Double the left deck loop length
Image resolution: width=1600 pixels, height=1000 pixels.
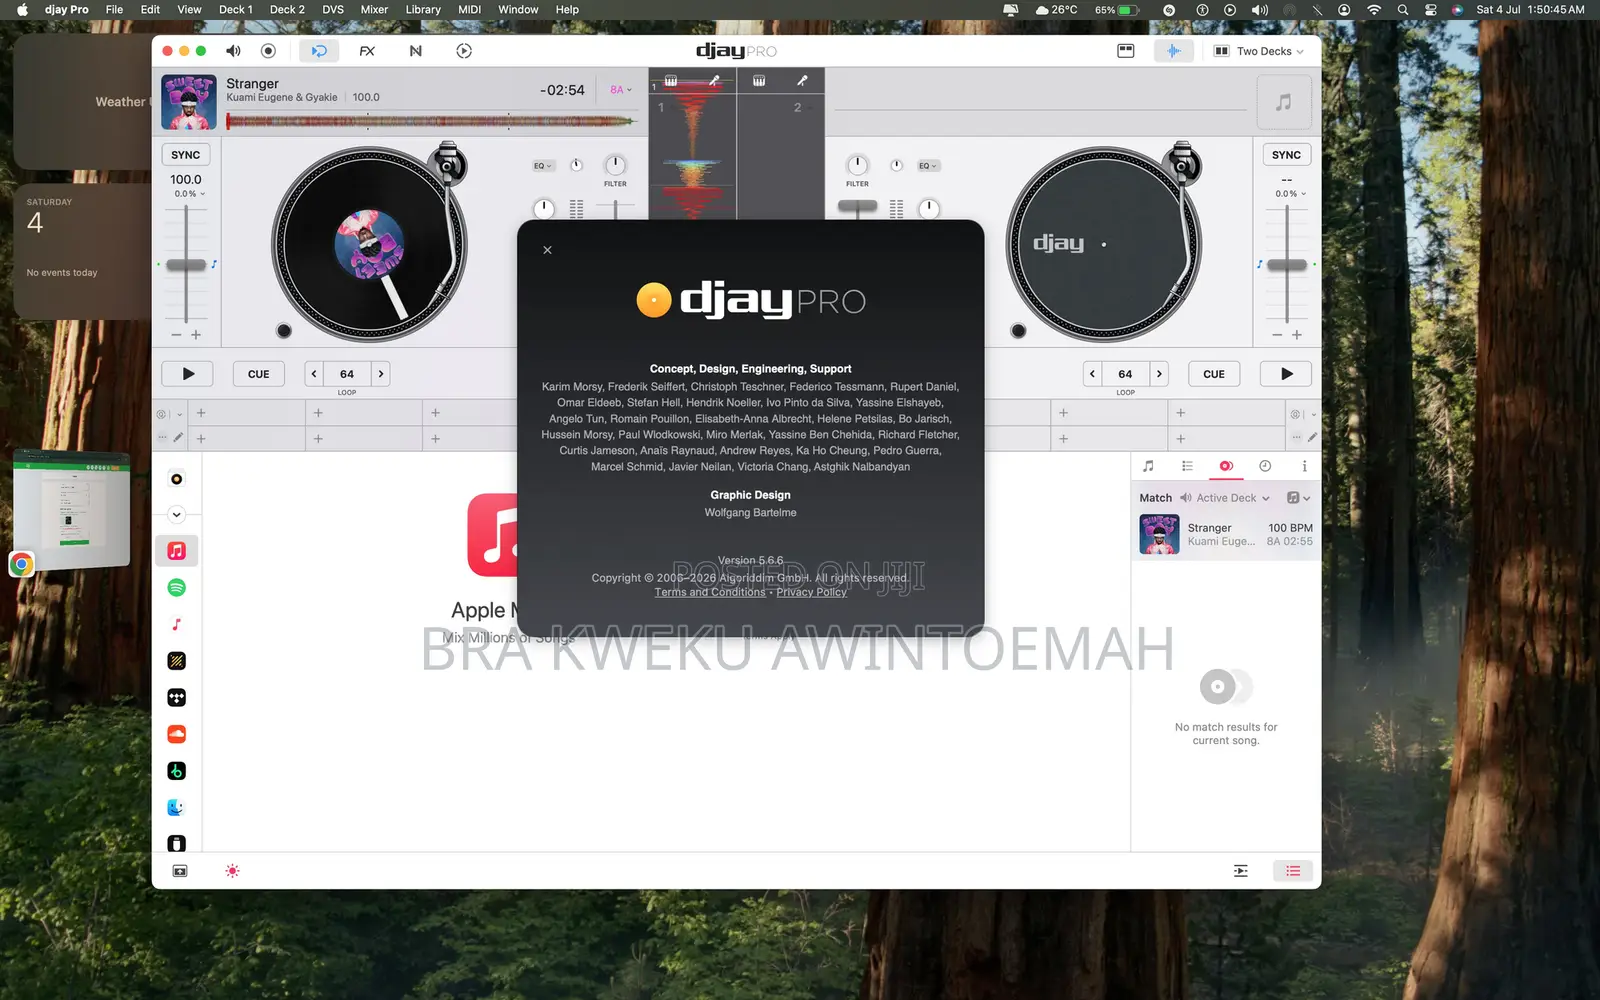(x=380, y=374)
